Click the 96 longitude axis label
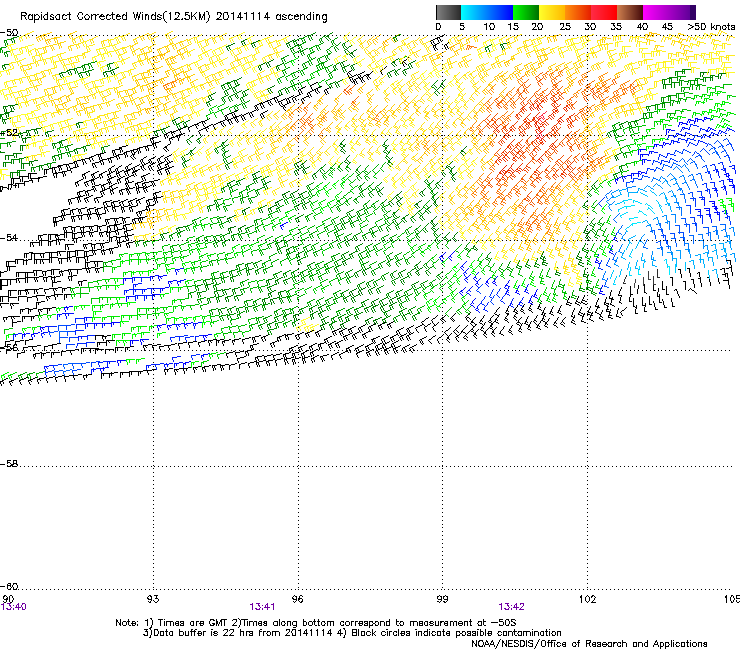This screenshot has width=740, height=650. pos(297,599)
